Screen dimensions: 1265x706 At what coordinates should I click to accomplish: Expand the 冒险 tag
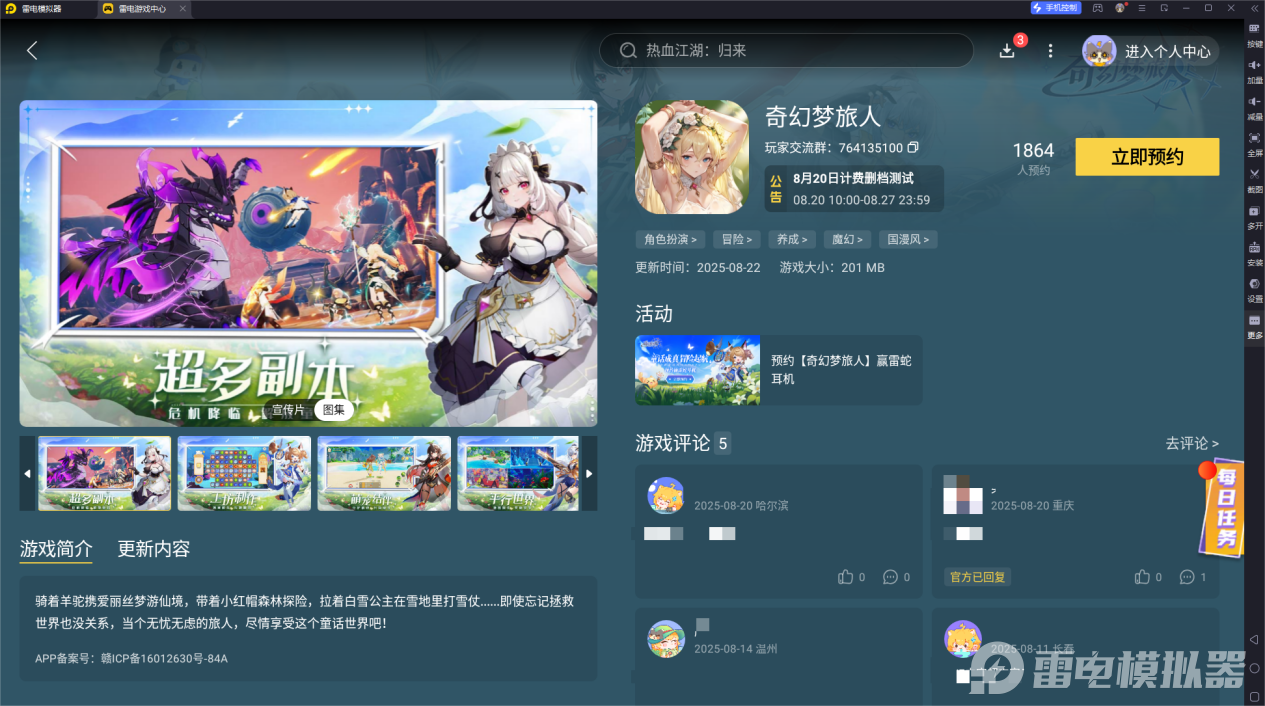pyautogui.click(x=736, y=239)
